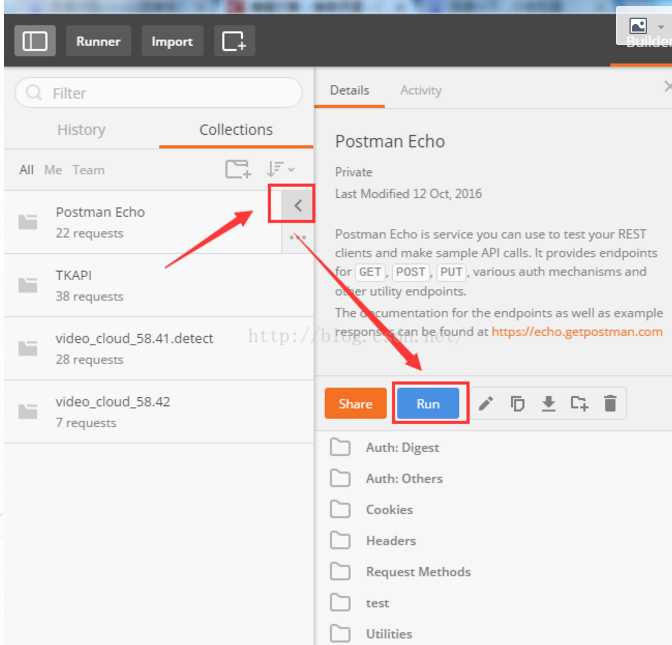The image size is (672, 645).
Task: Select the Me filter
Action: pyautogui.click(x=53, y=170)
